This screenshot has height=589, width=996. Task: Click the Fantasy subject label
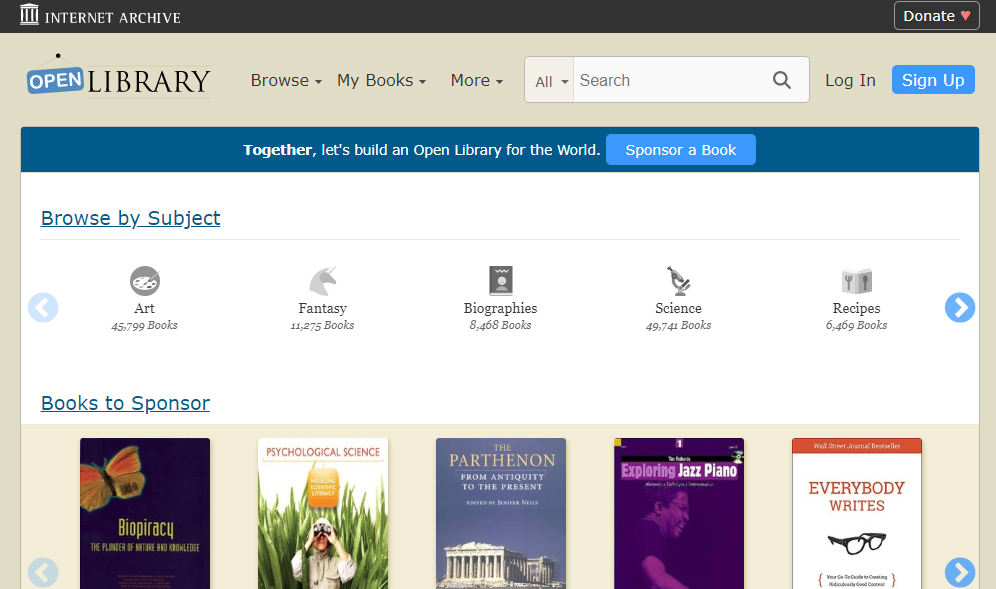click(x=323, y=308)
